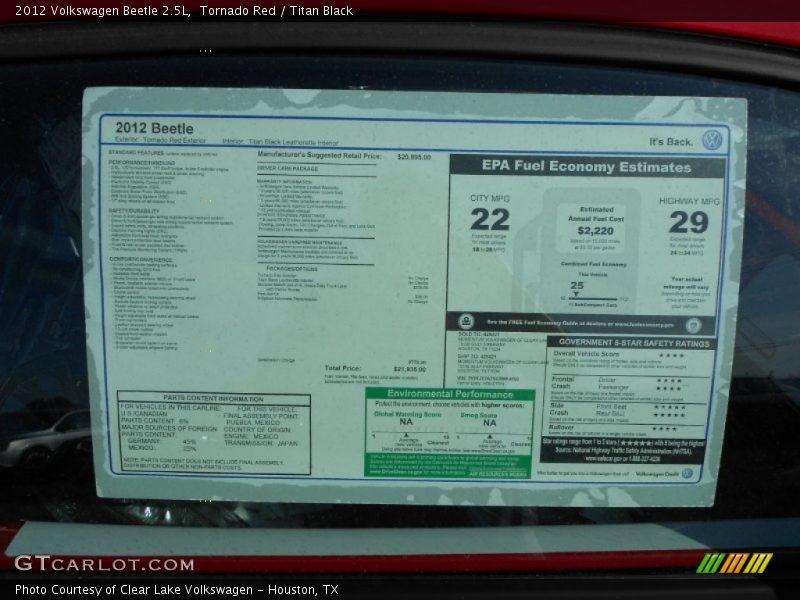The width and height of the screenshot is (800, 600).
Task: Click the Government 5-Star Safety Ratings header
Action: pyautogui.click(x=634, y=343)
